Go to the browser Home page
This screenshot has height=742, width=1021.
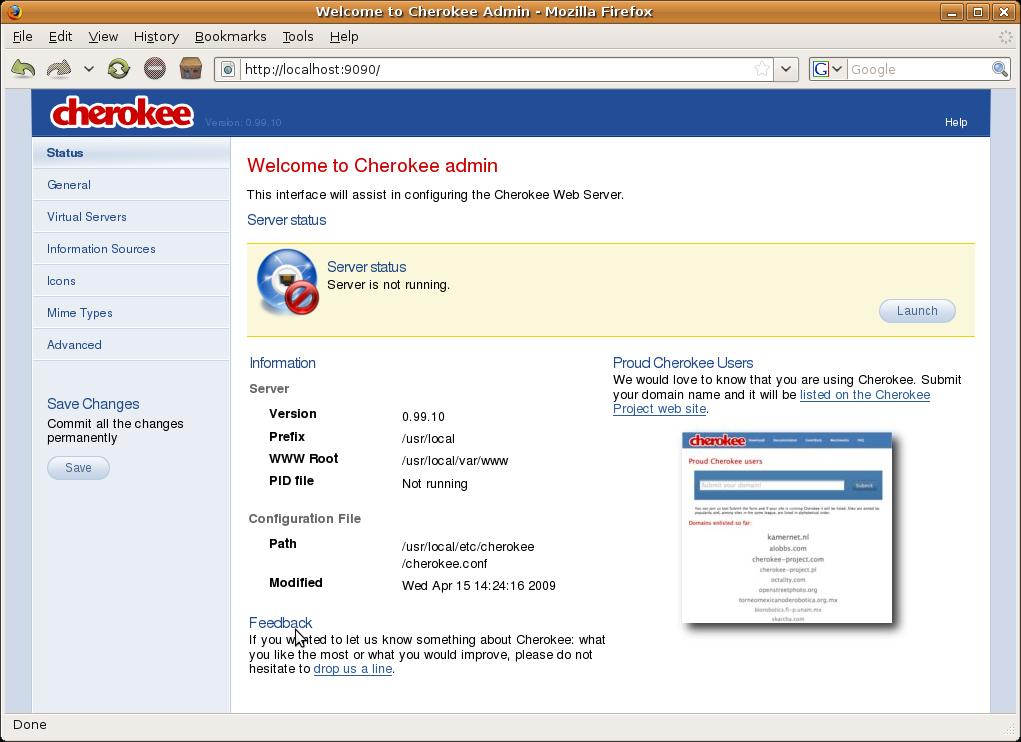coord(190,69)
